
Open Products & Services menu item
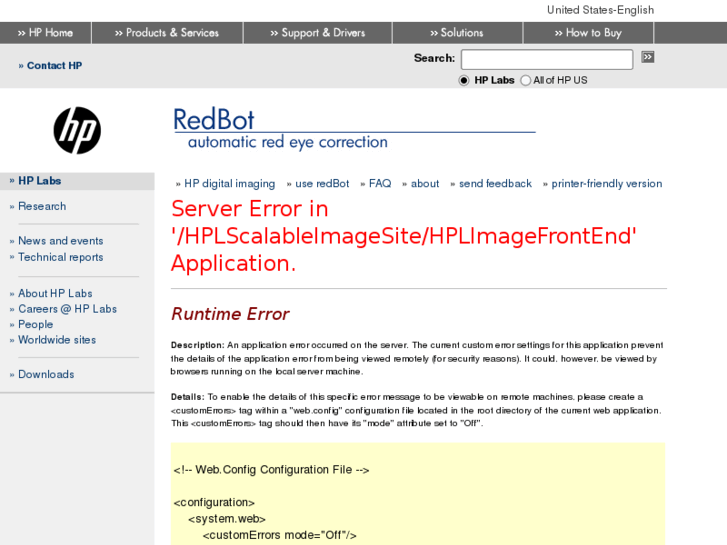point(167,33)
